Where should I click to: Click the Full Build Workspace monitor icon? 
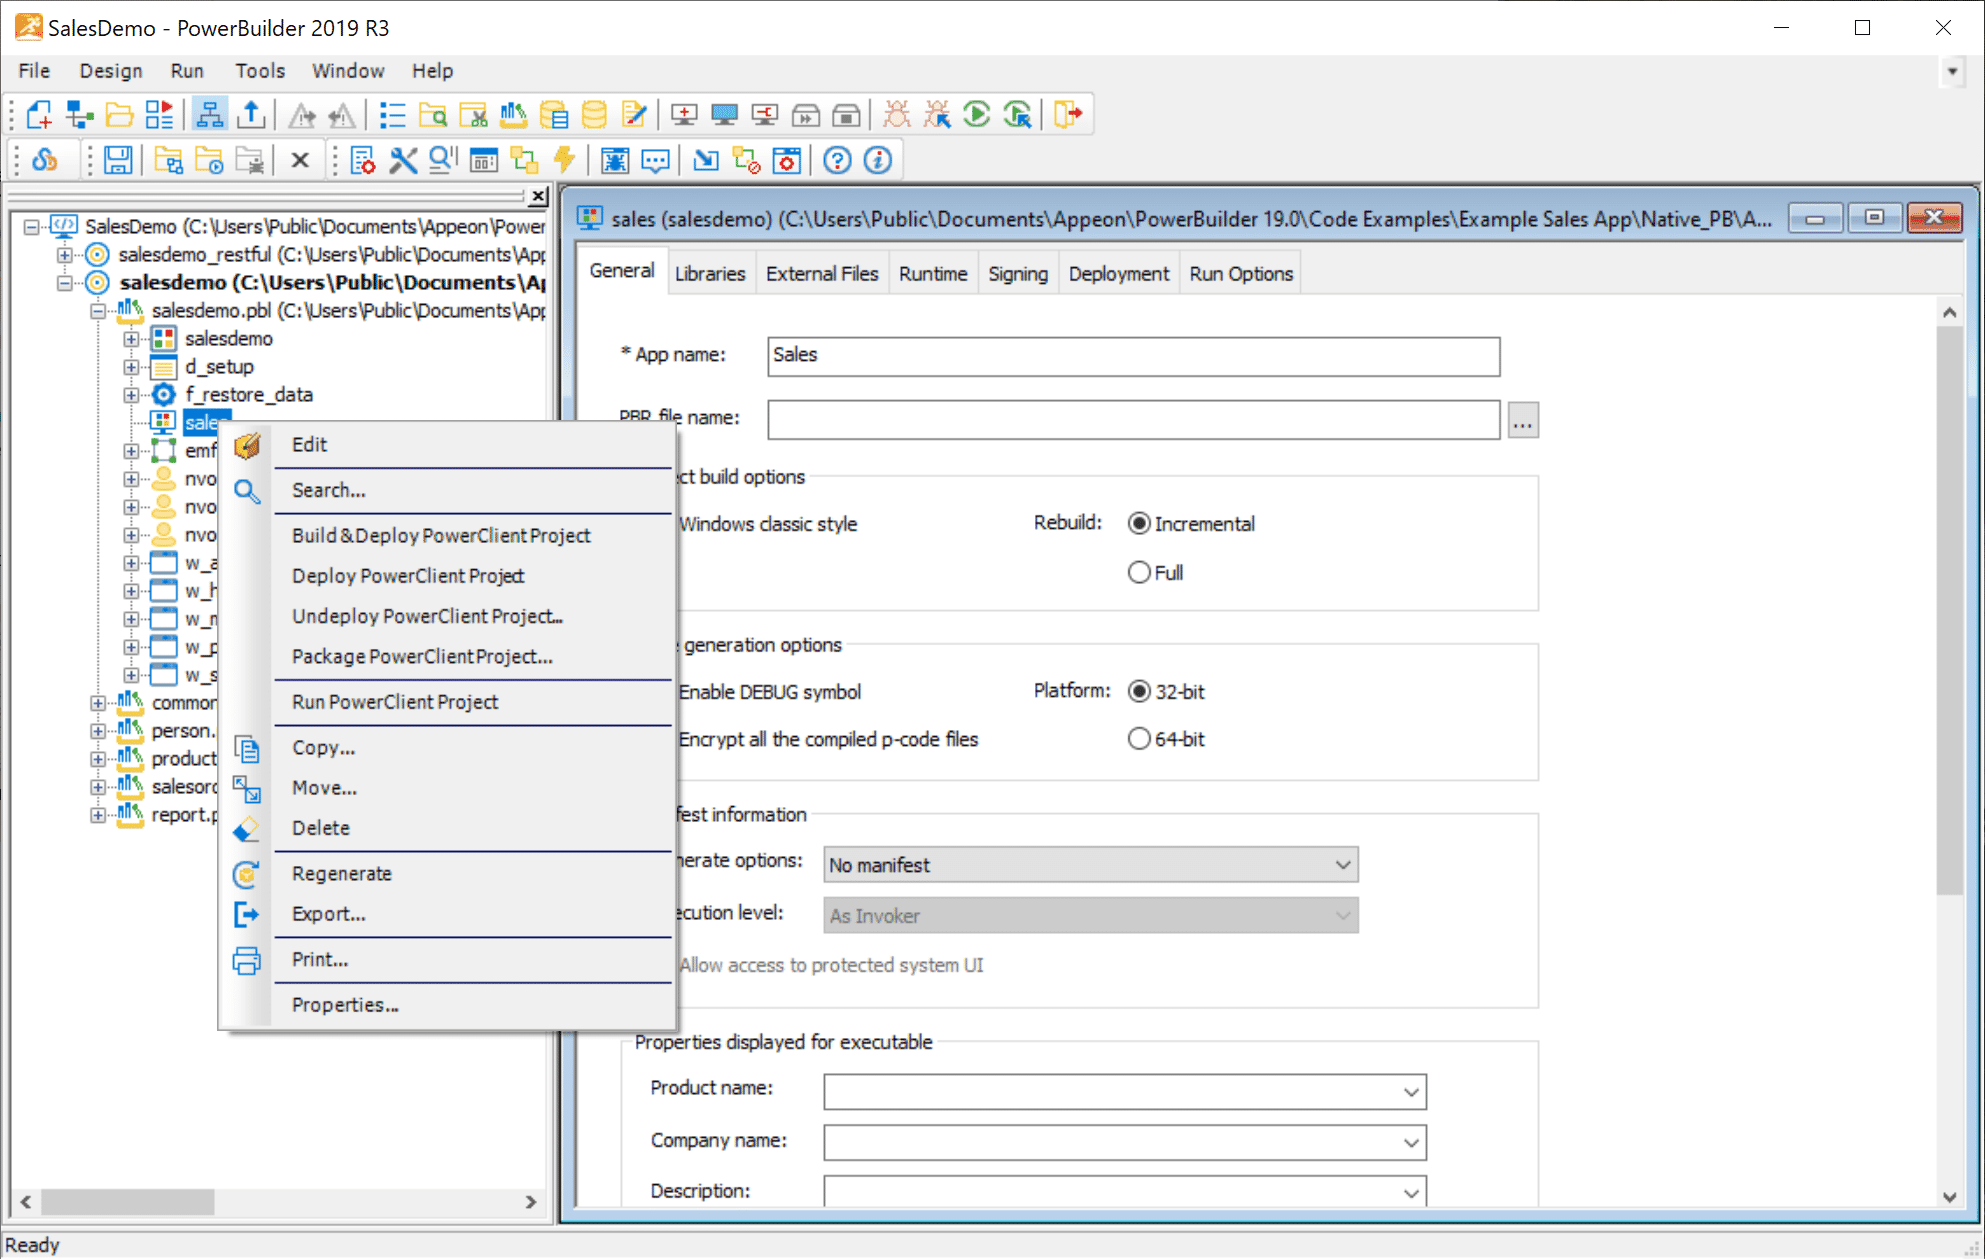pyautogui.click(x=724, y=115)
